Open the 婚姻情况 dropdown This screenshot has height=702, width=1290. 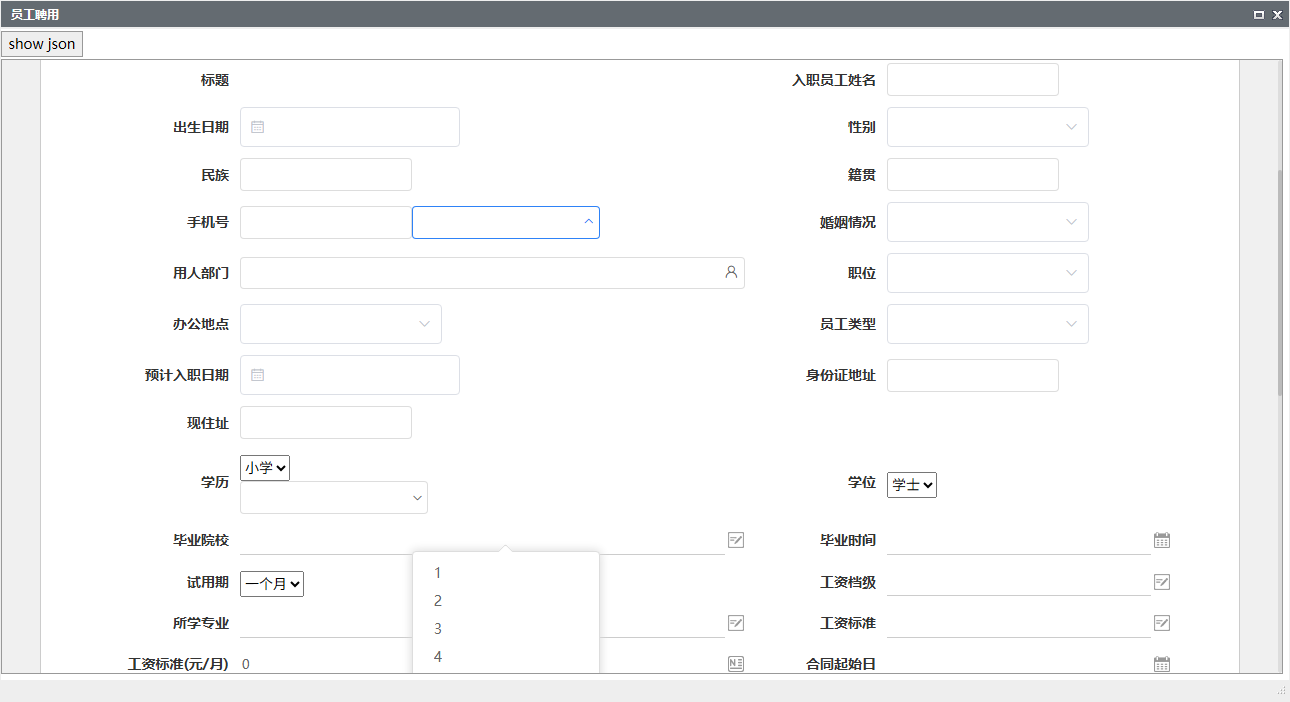tap(987, 222)
